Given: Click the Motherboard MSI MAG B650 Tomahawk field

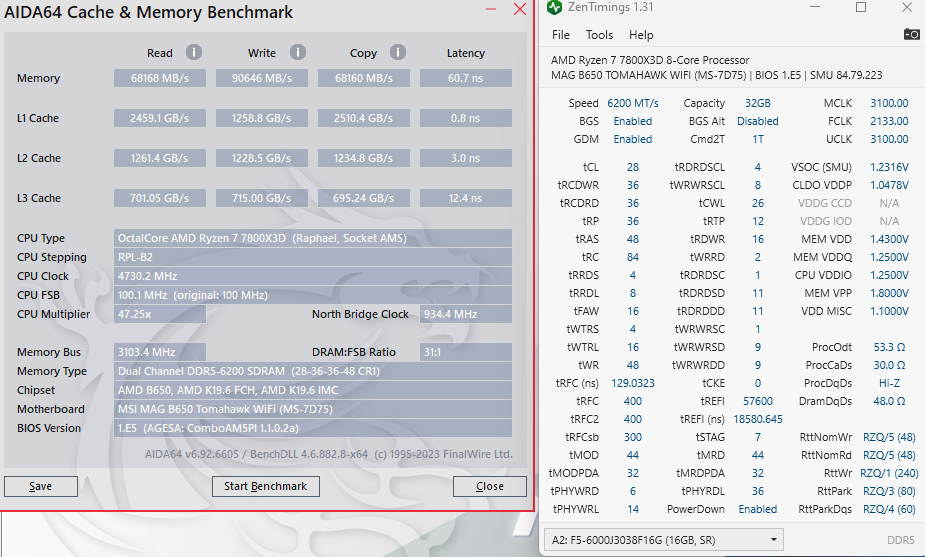Looking at the screenshot, I should point(313,409).
